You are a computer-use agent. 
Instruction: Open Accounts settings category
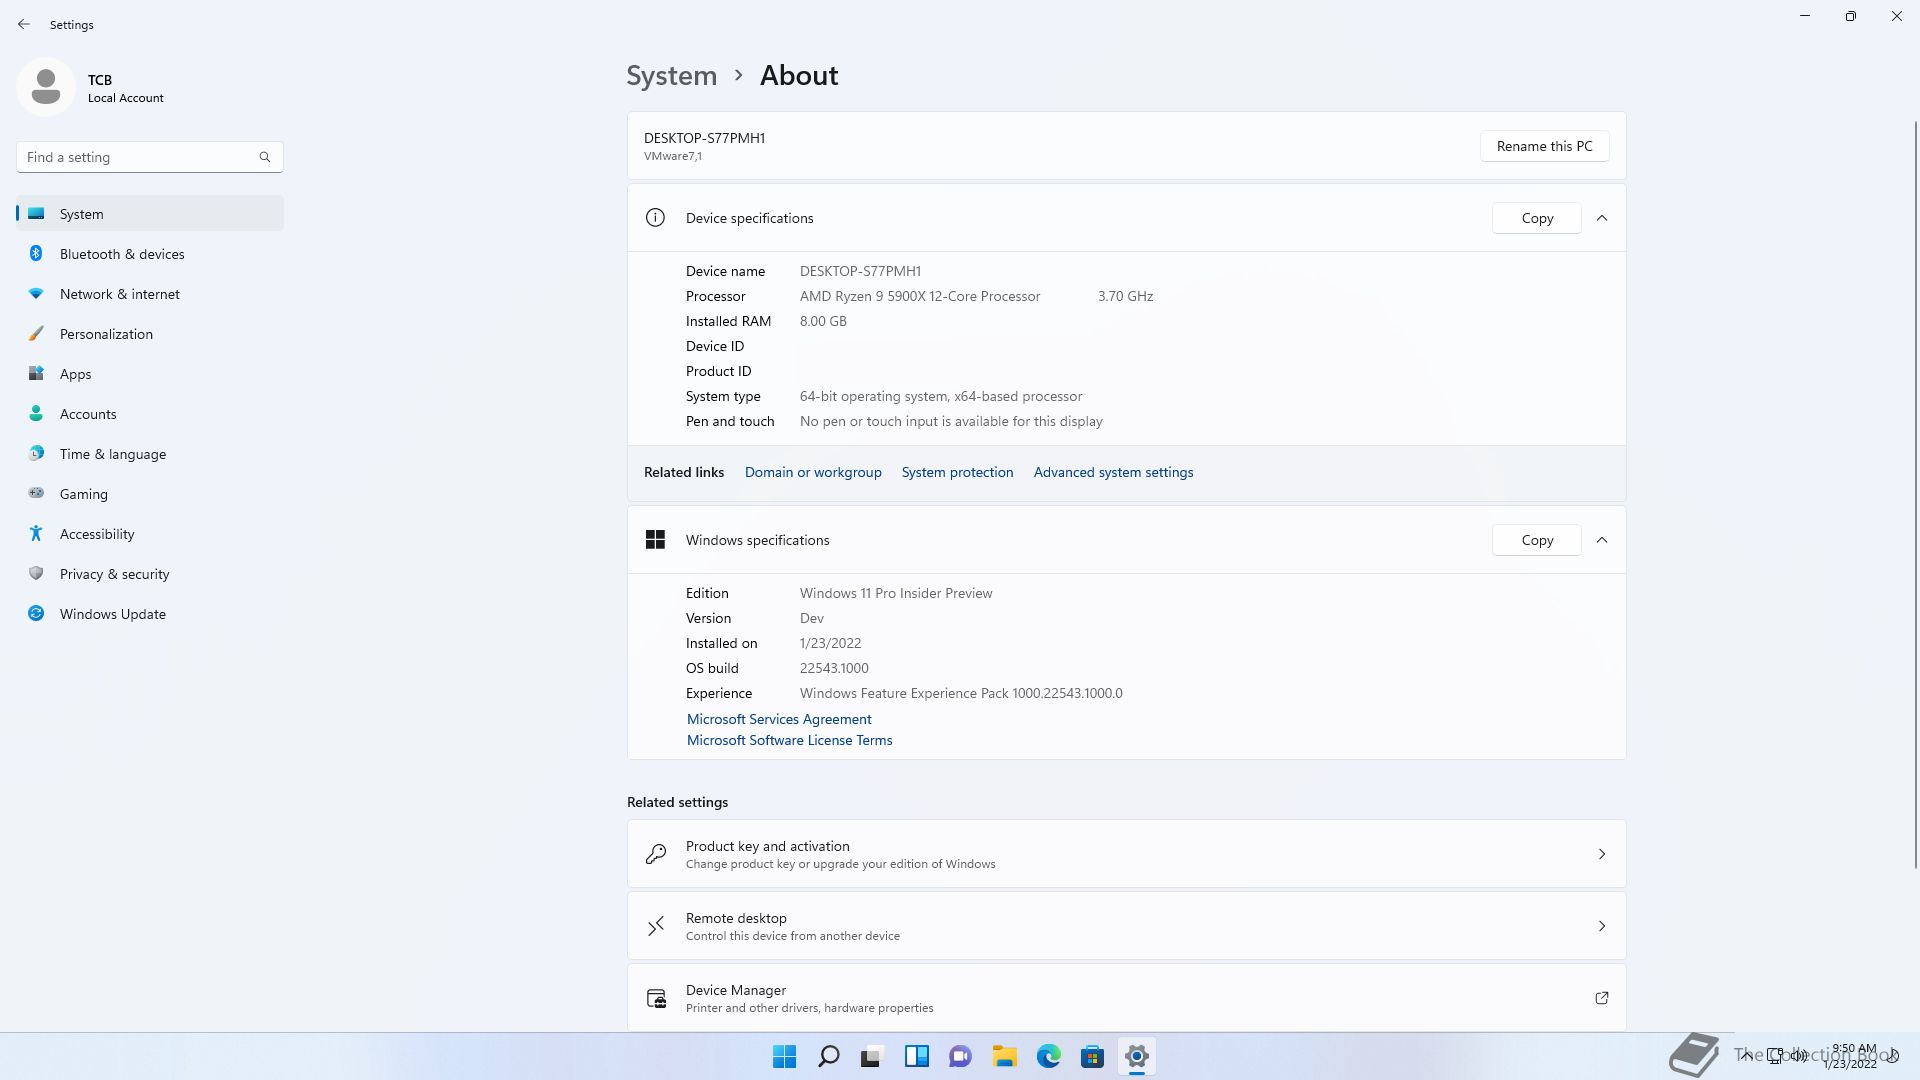pyautogui.click(x=150, y=414)
